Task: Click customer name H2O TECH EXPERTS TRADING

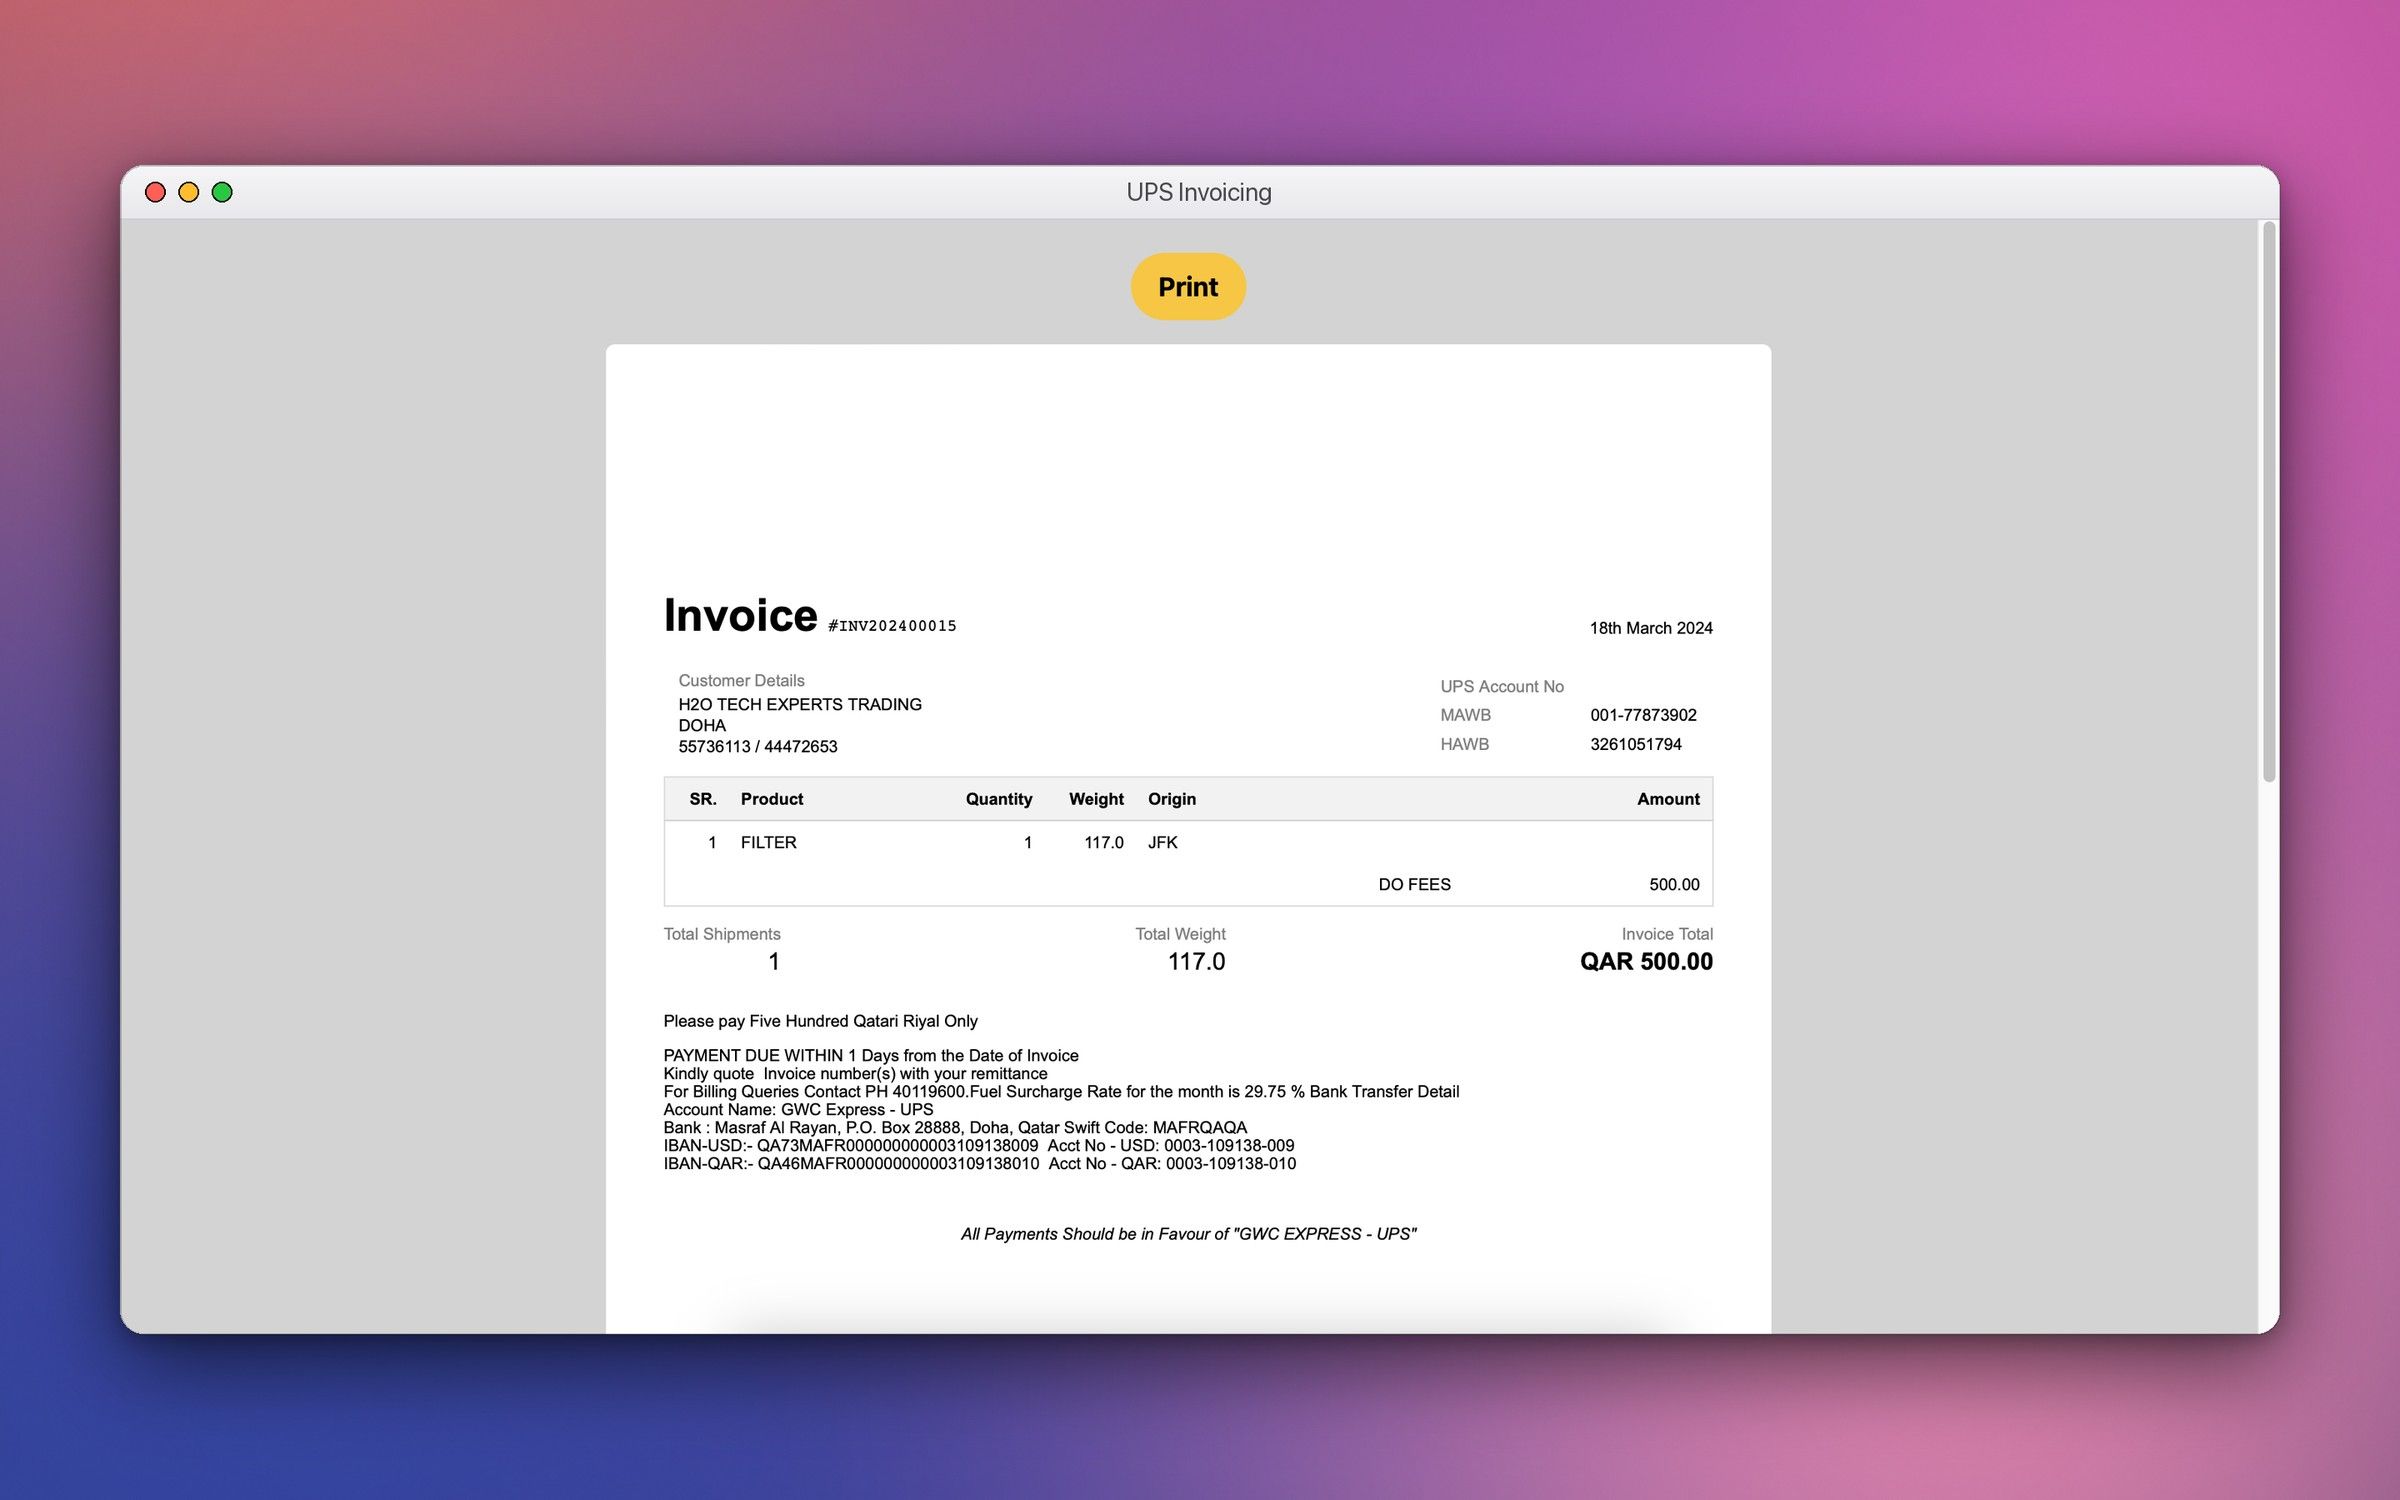Action: pos(800,704)
